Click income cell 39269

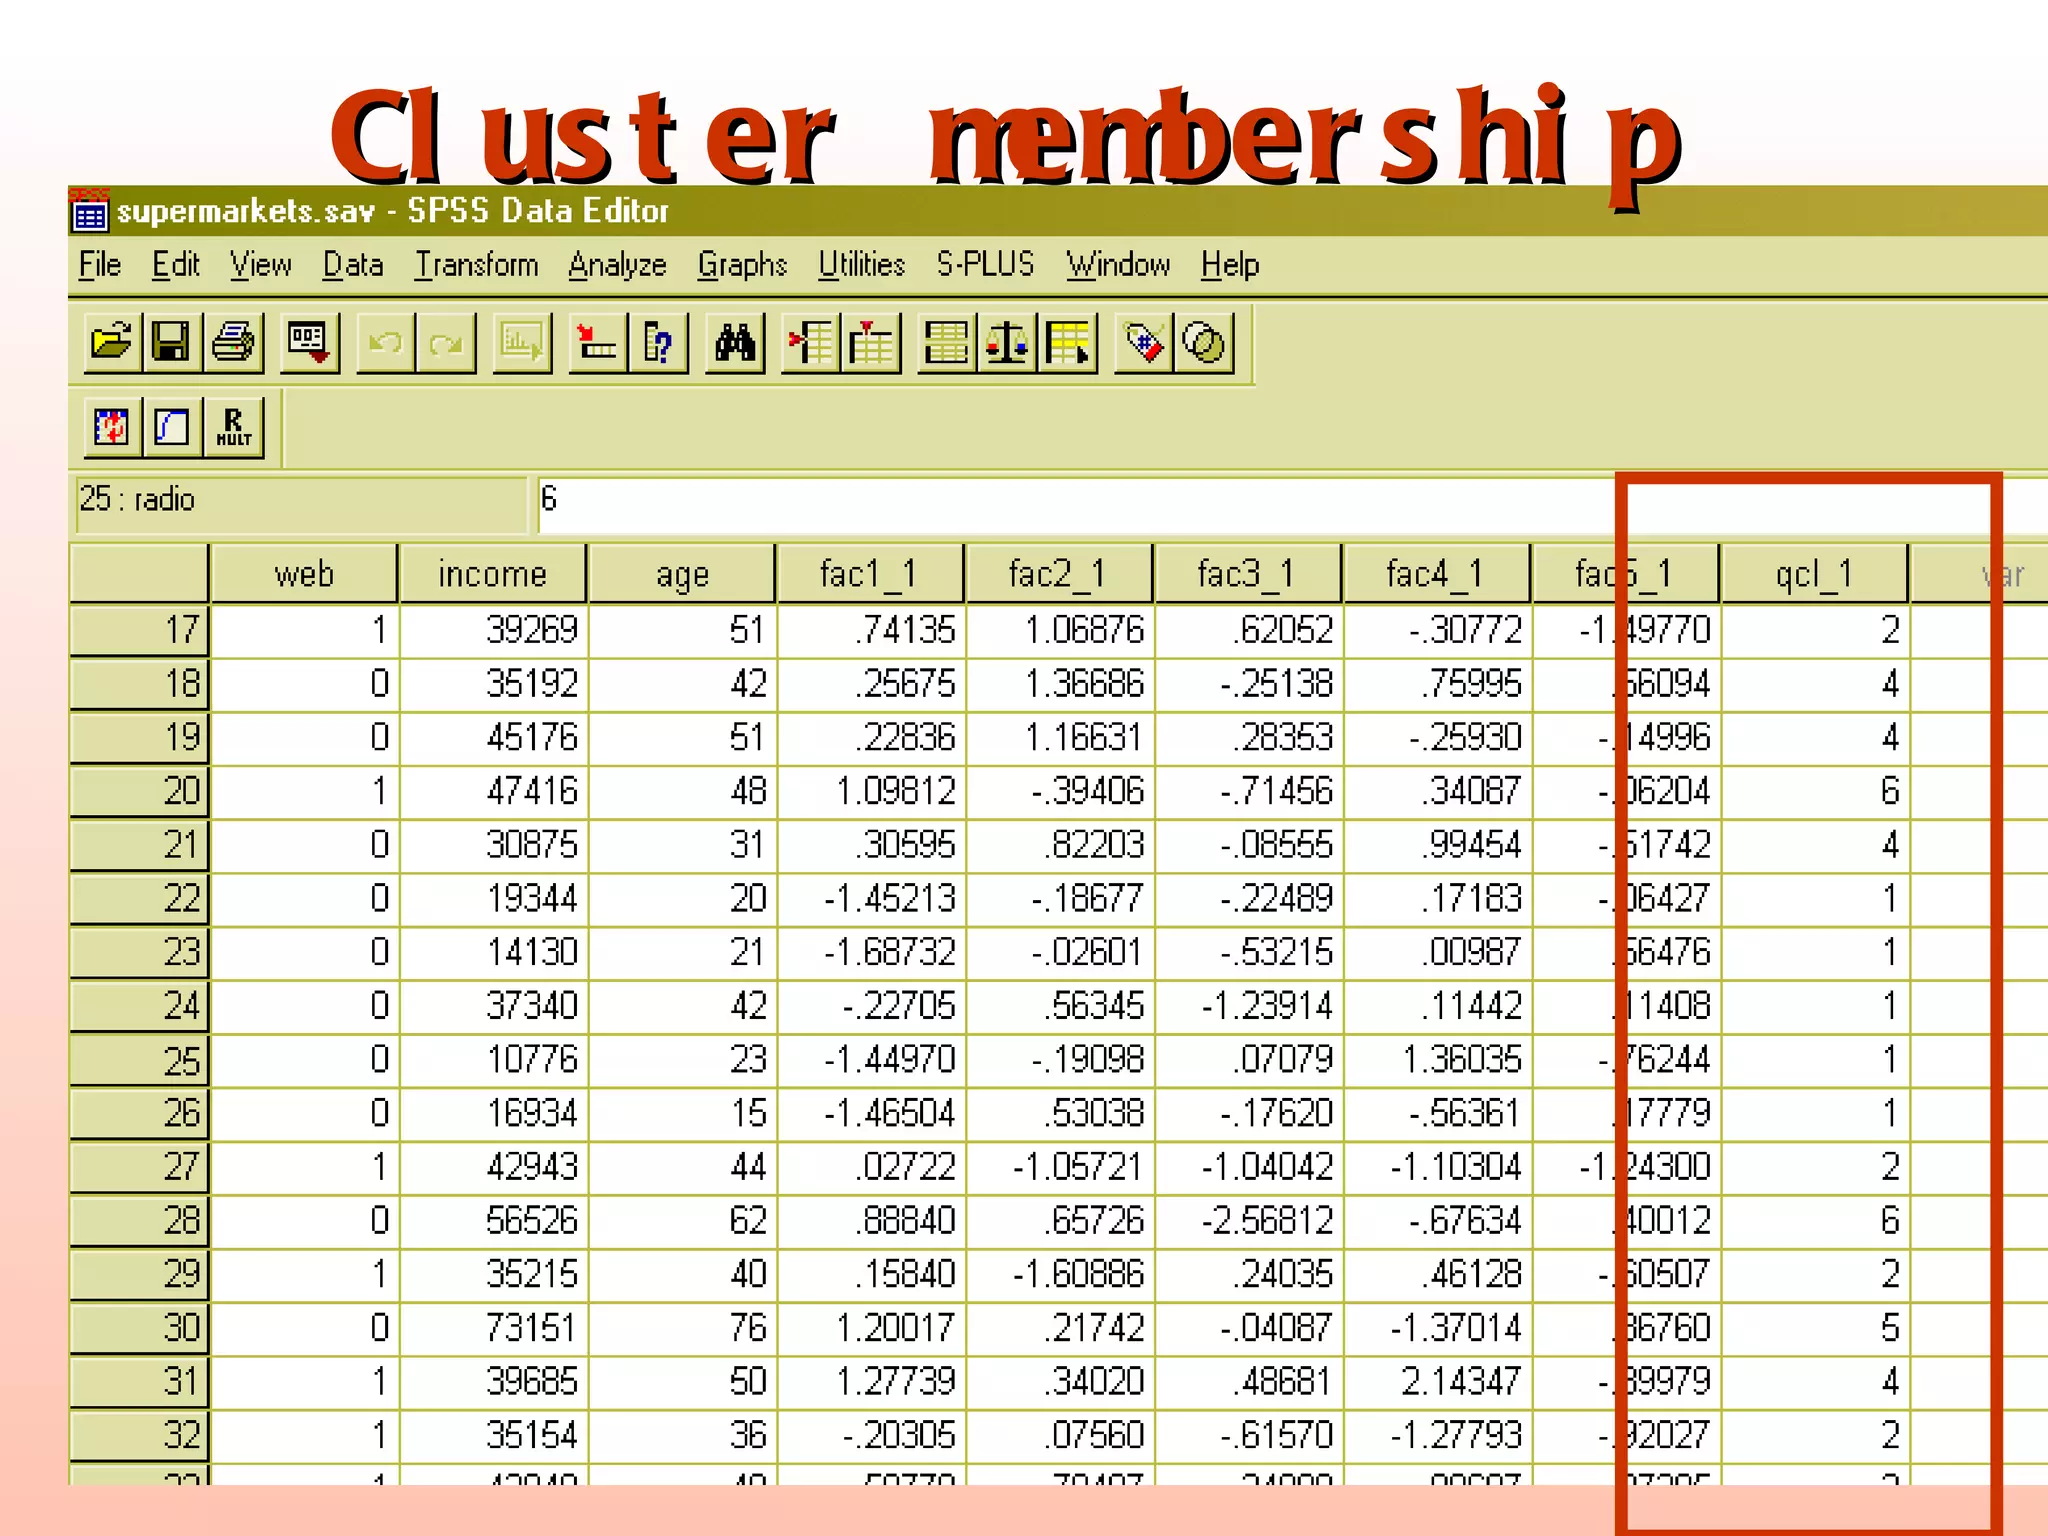tap(493, 631)
